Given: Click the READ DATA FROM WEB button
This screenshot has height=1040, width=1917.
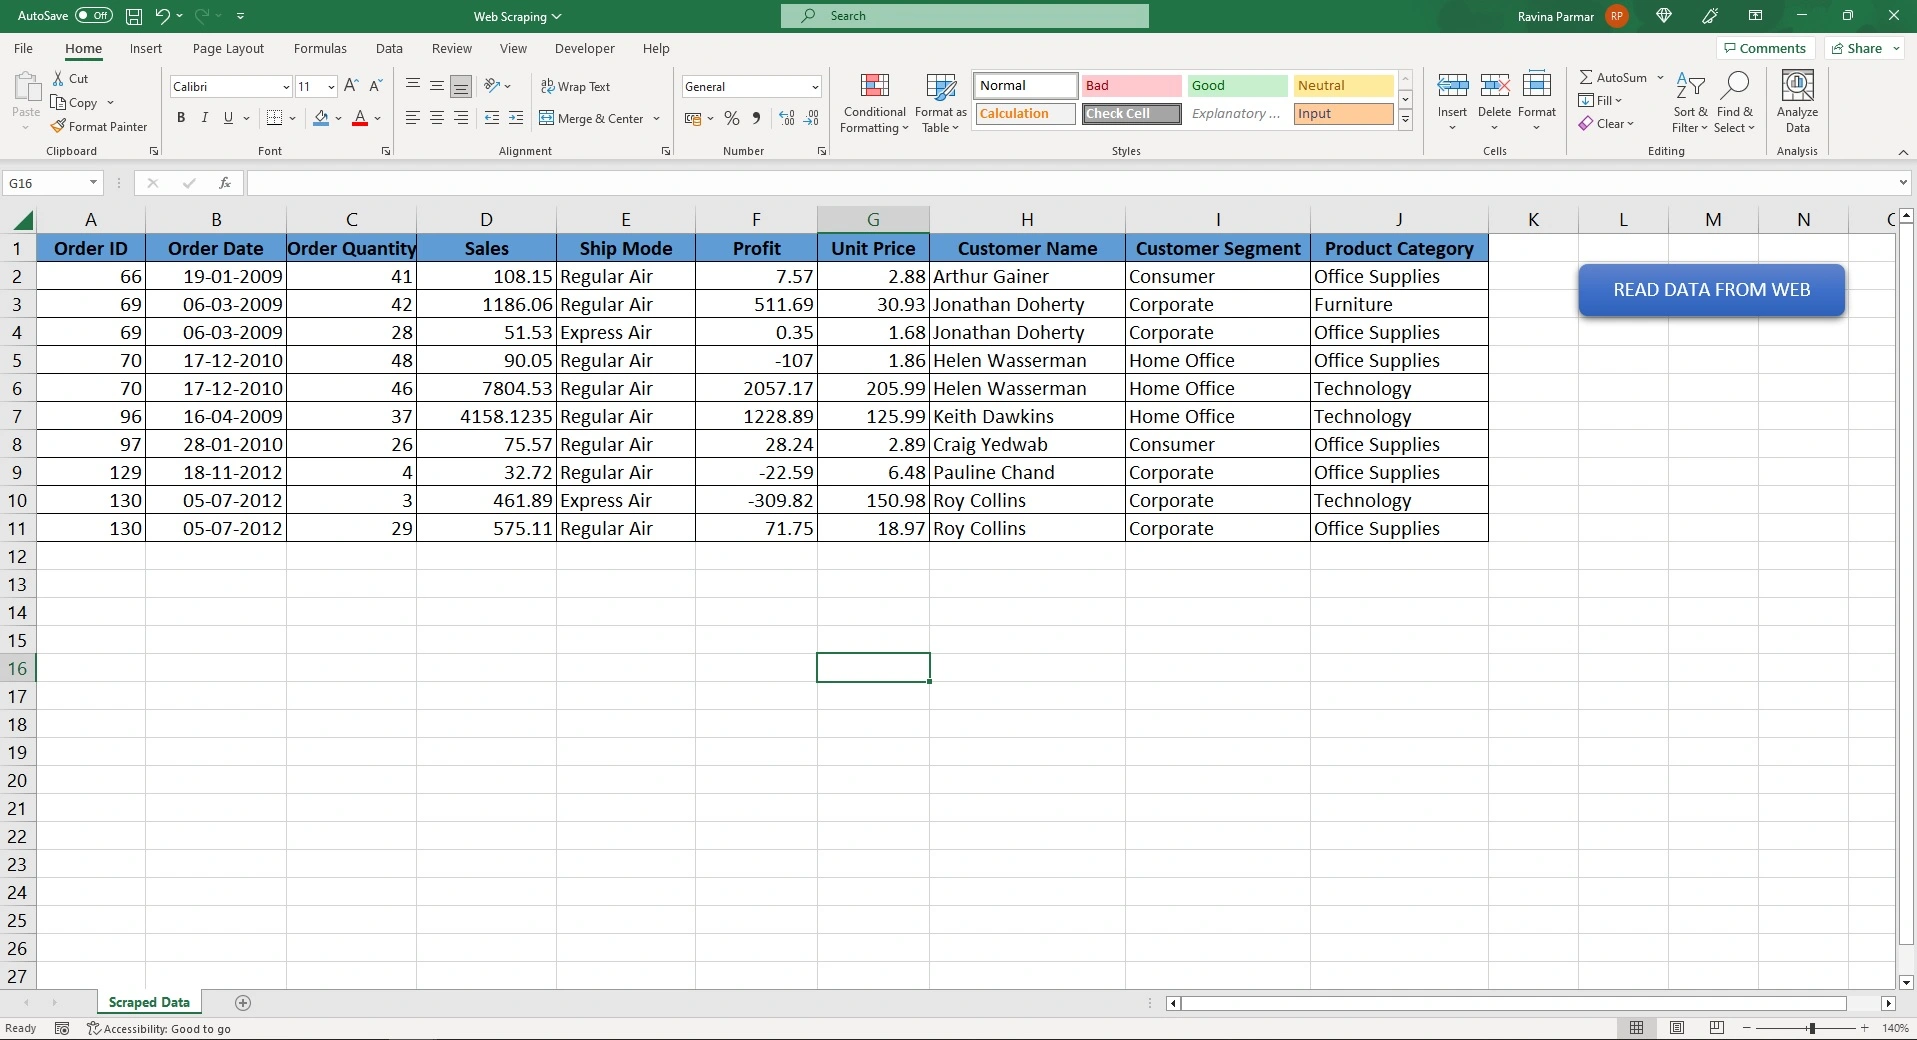Looking at the screenshot, I should pos(1711,290).
